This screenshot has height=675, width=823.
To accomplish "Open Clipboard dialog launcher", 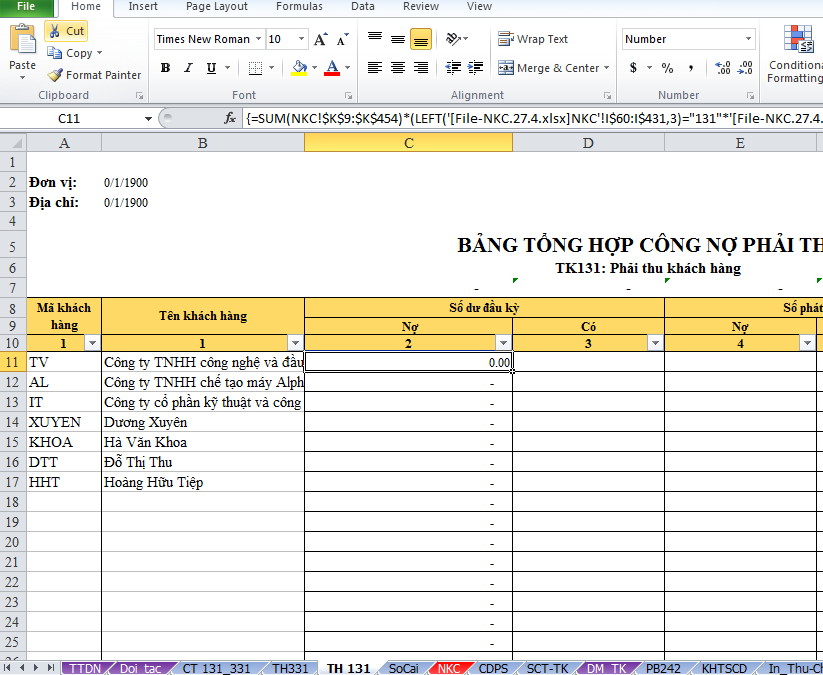I will (x=140, y=96).
